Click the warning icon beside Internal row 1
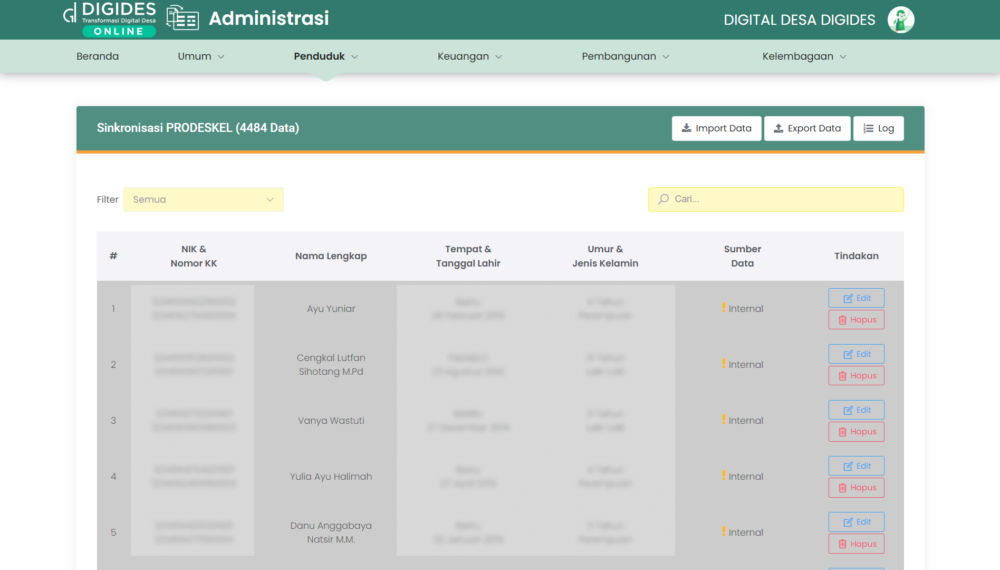 (x=723, y=308)
